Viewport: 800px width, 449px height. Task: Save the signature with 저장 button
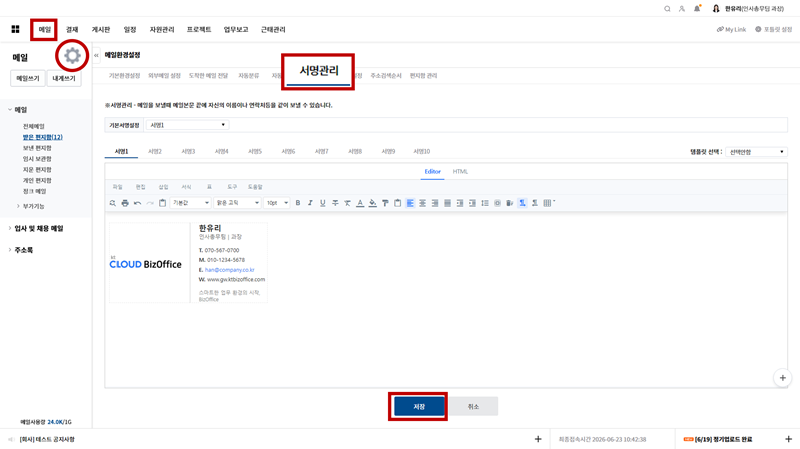click(x=419, y=407)
